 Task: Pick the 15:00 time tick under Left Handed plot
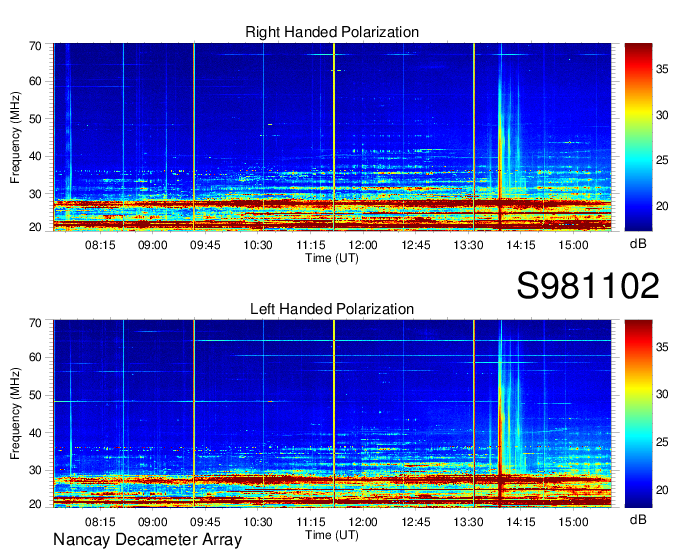(573, 522)
